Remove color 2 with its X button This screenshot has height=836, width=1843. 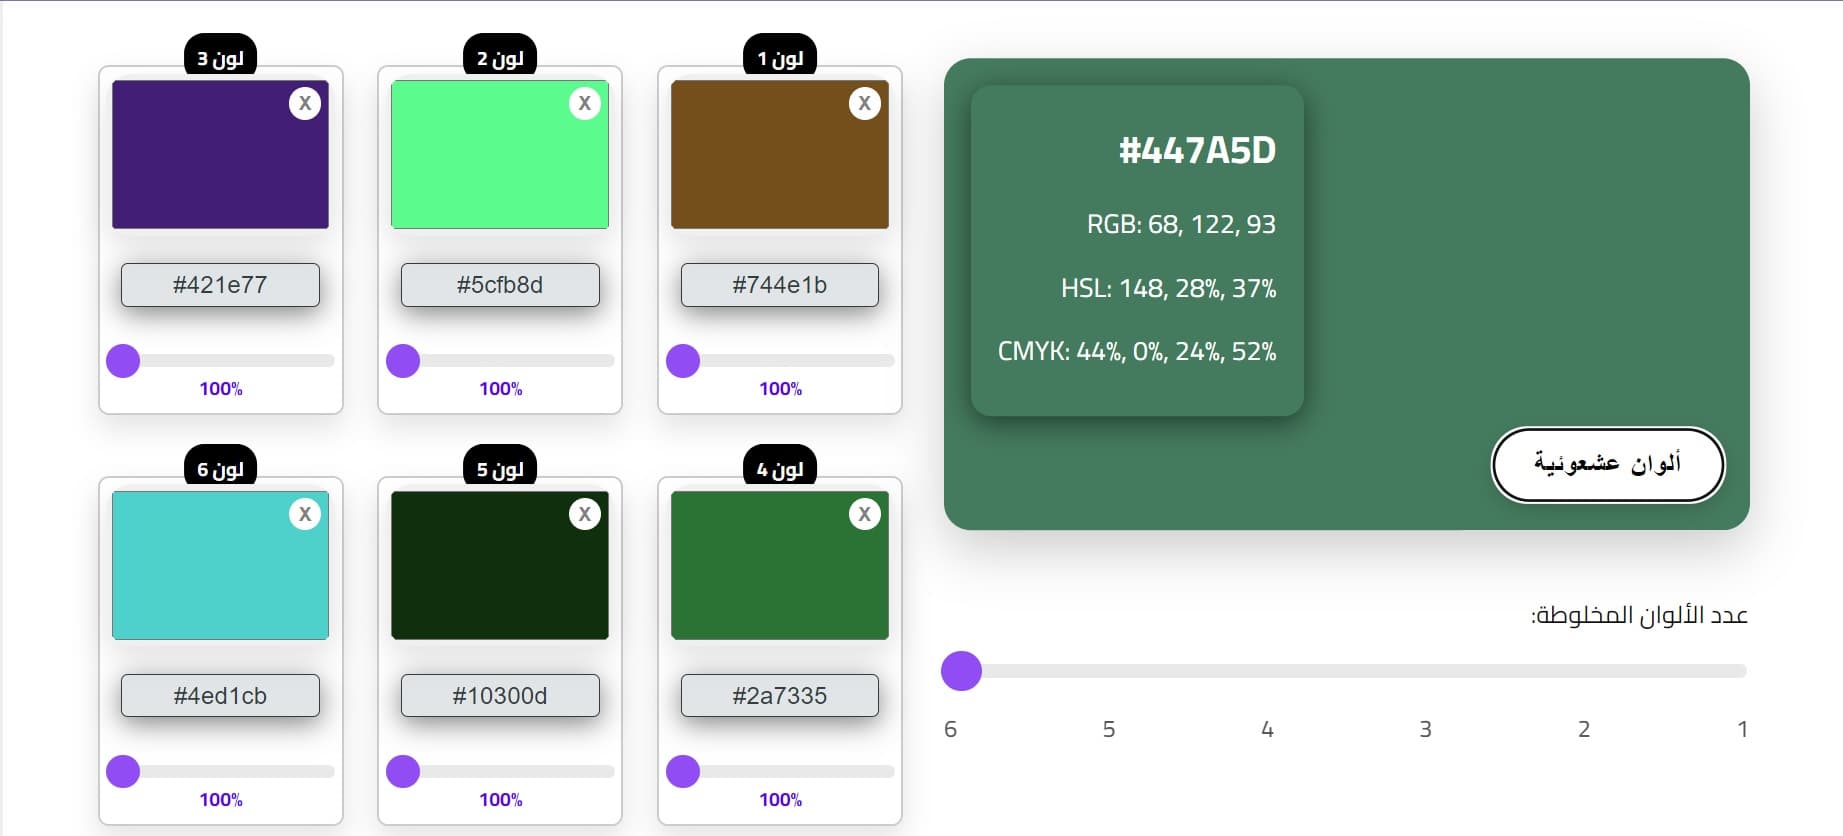(x=585, y=103)
